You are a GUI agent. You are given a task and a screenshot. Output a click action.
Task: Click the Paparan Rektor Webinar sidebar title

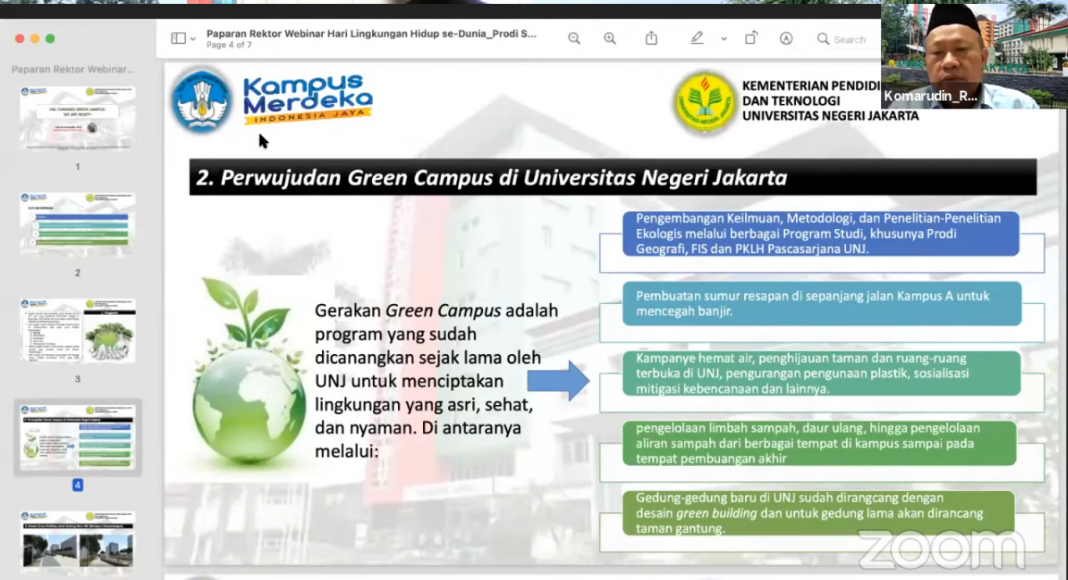(72, 70)
